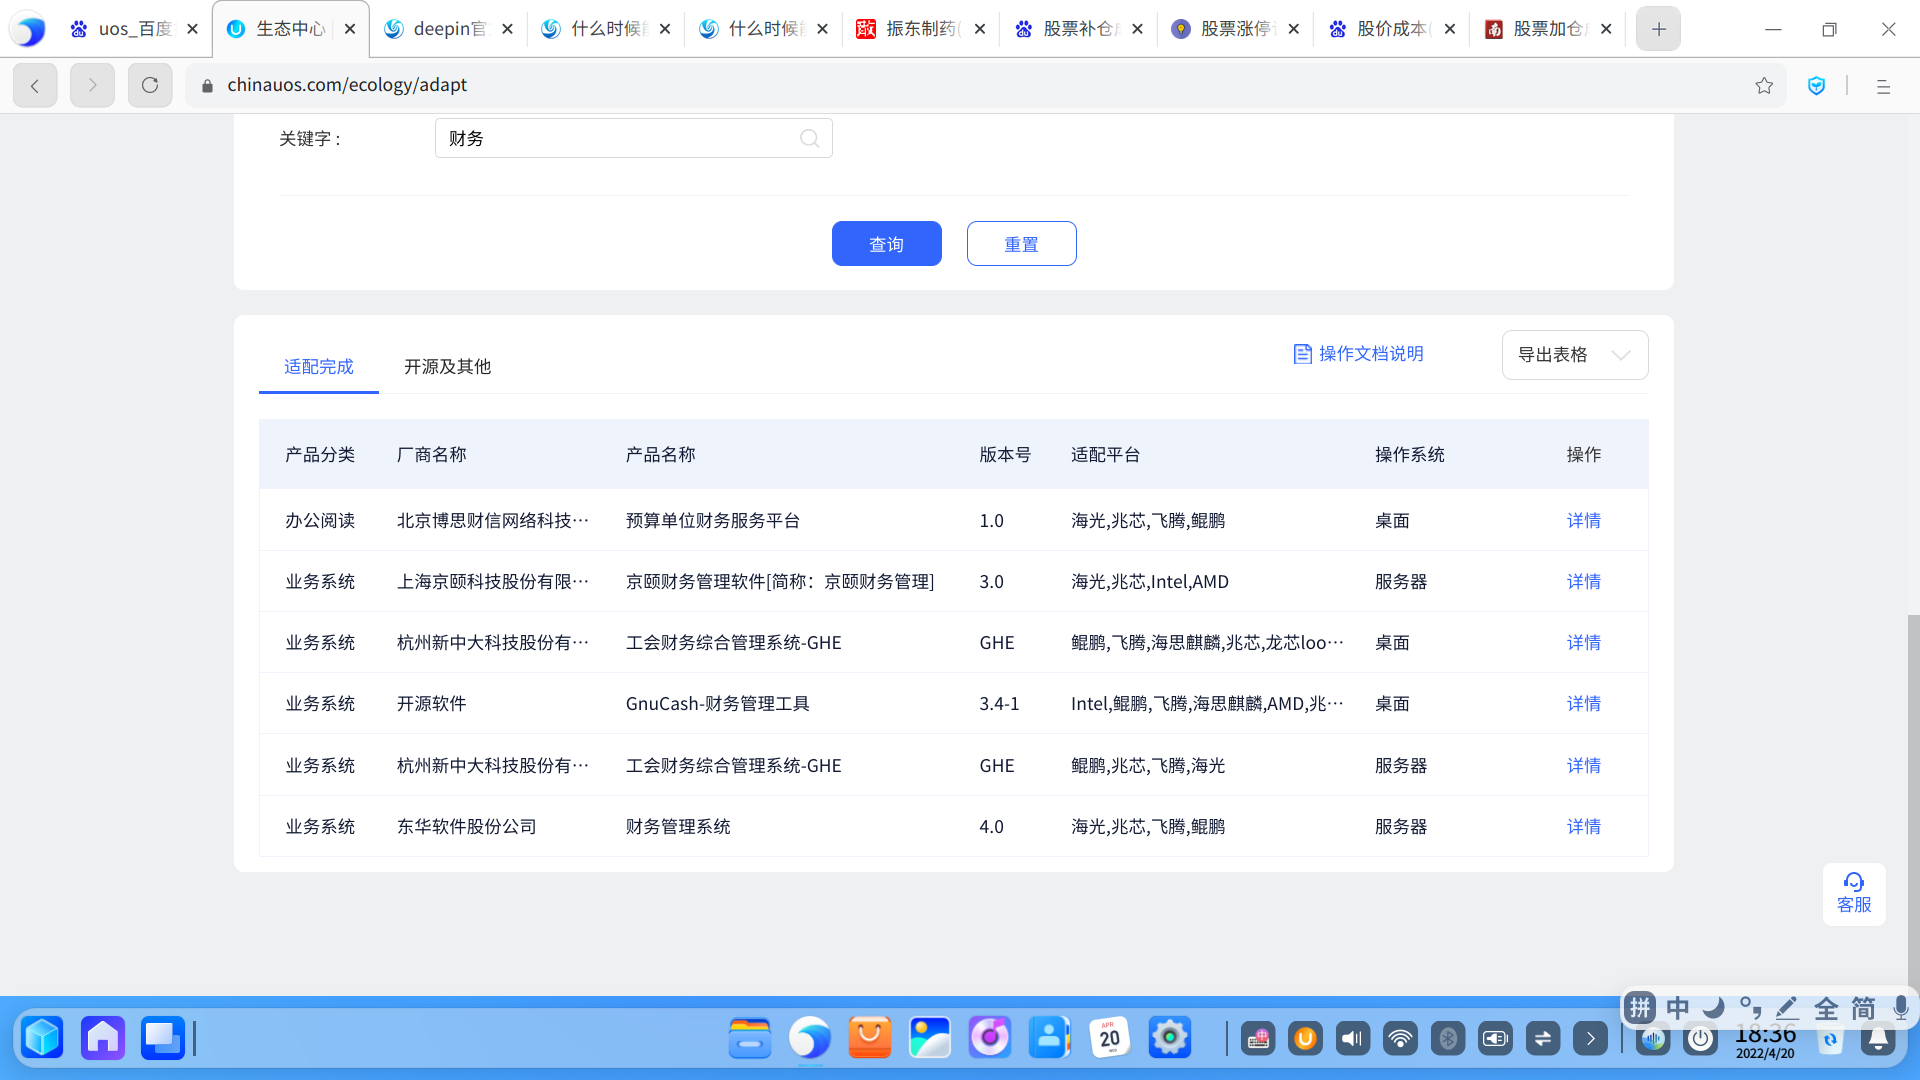
Task: Open the browser hamburger menu
Action: point(1883,87)
